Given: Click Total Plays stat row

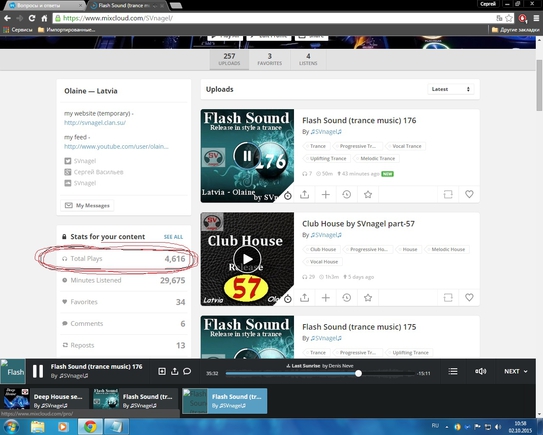Looking at the screenshot, I should coord(124,259).
